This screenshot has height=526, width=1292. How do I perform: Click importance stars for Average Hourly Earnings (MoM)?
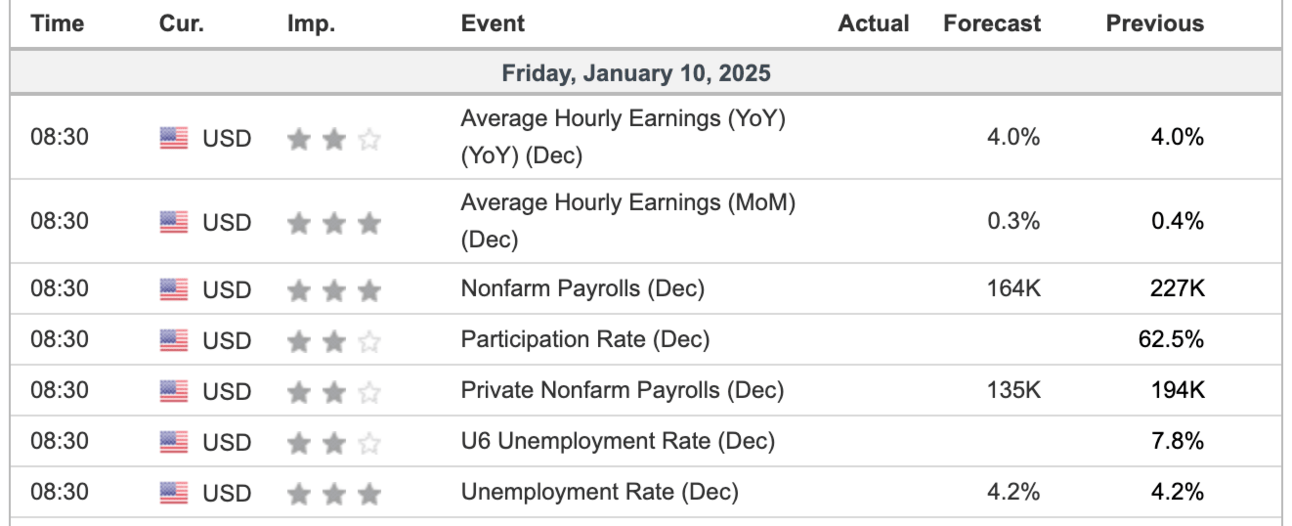pyautogui.click(x=334, y=223)
